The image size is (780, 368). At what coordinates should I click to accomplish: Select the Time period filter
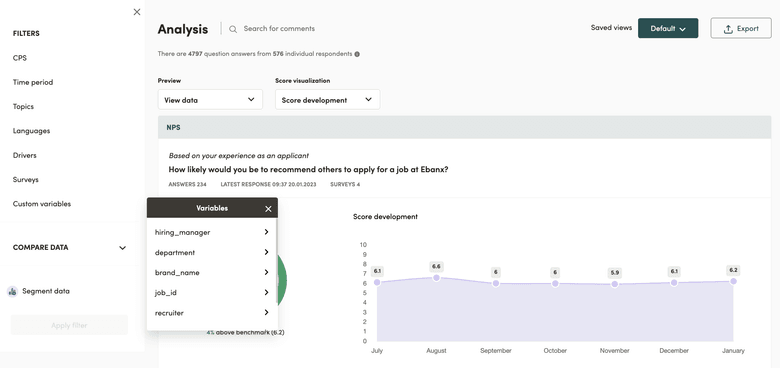click(x=33, y=82)
